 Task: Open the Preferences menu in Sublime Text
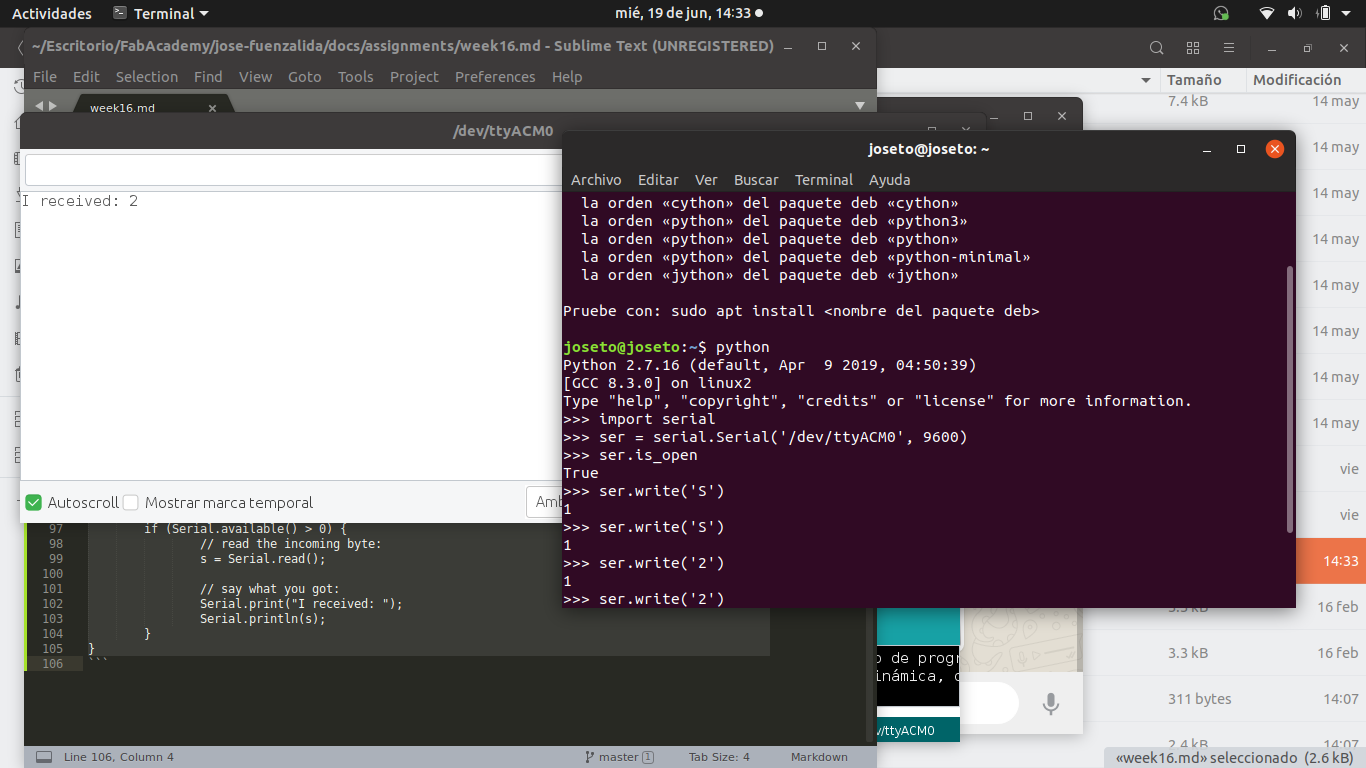click(495, 77)
